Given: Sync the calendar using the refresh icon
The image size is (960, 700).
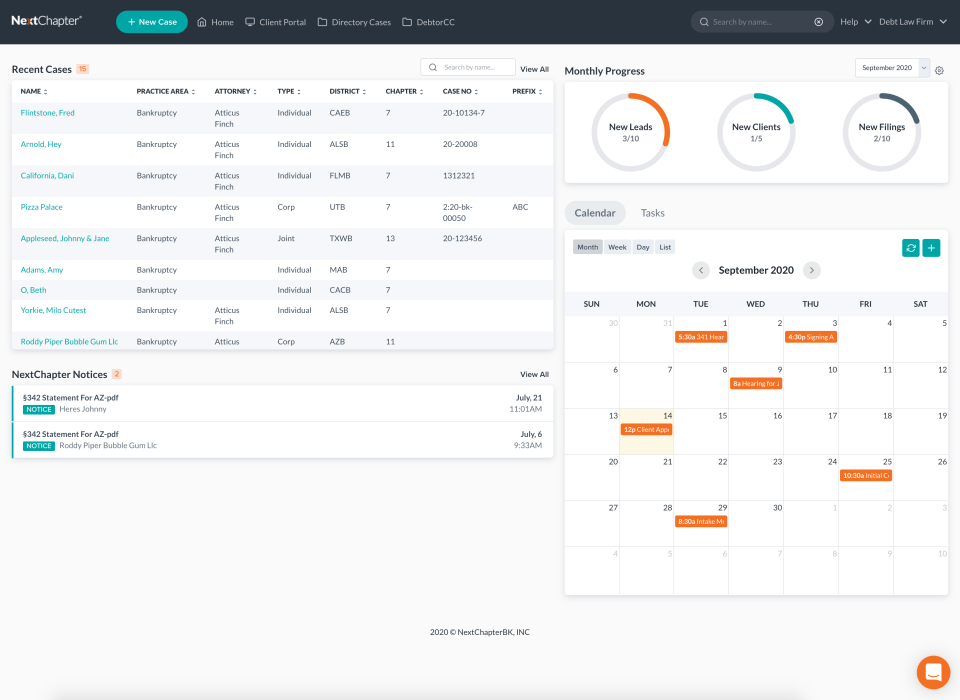Looking at the screenshot, I should pyautogui.click(x=909, y=247).
